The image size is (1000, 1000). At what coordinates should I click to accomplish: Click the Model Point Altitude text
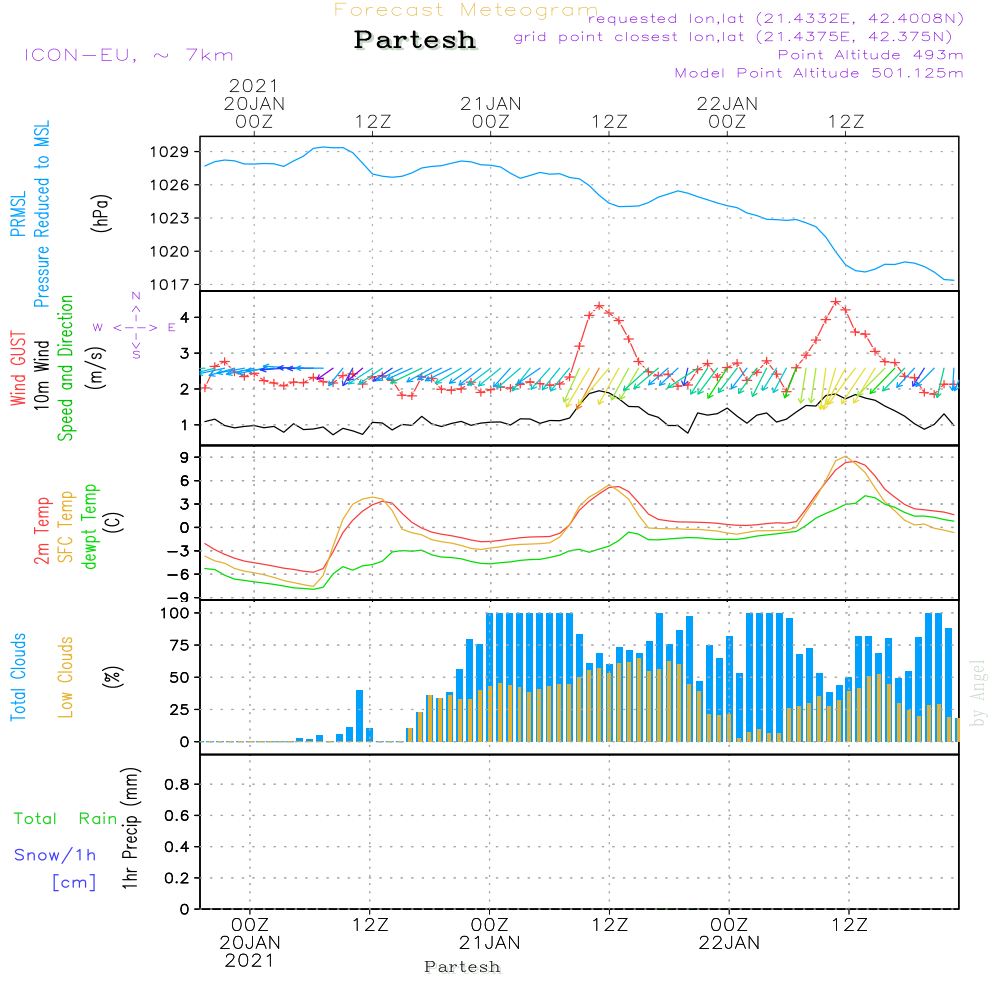pos(819,73)
